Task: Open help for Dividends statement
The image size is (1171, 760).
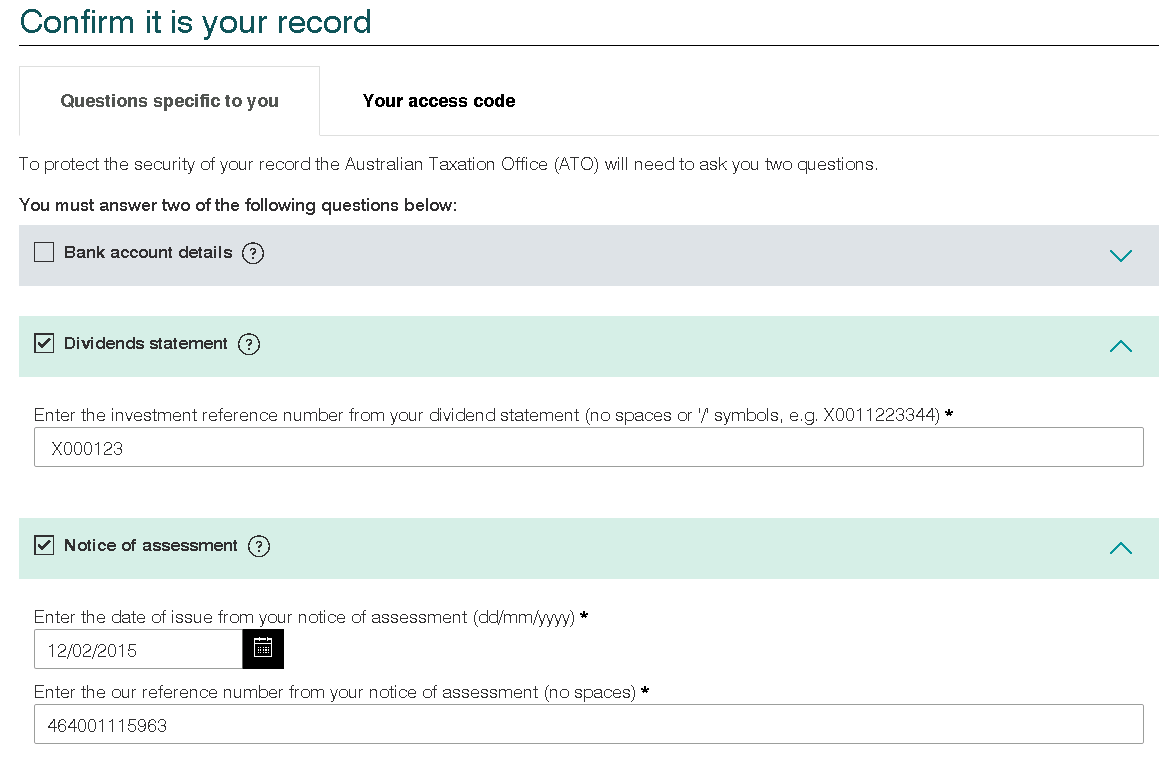Action: tap(249, 344)
